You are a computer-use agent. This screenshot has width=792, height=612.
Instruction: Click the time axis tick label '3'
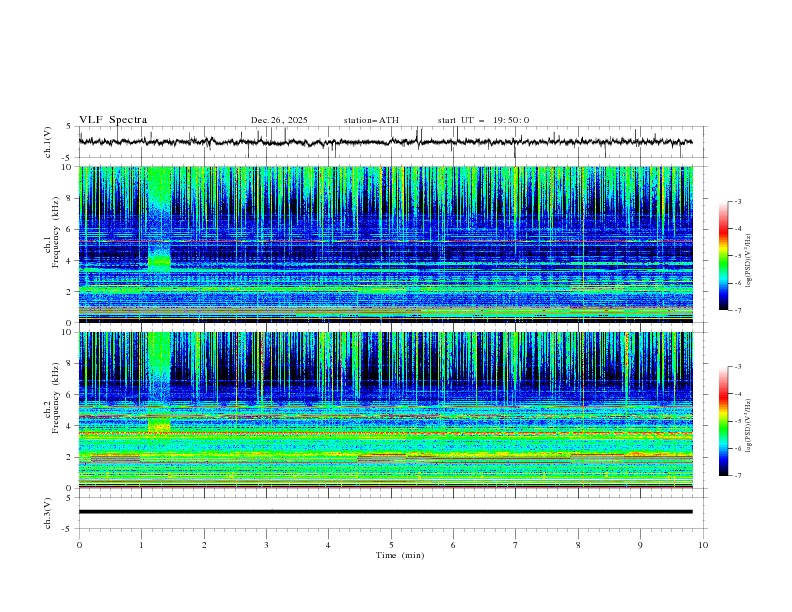(266, 545)
